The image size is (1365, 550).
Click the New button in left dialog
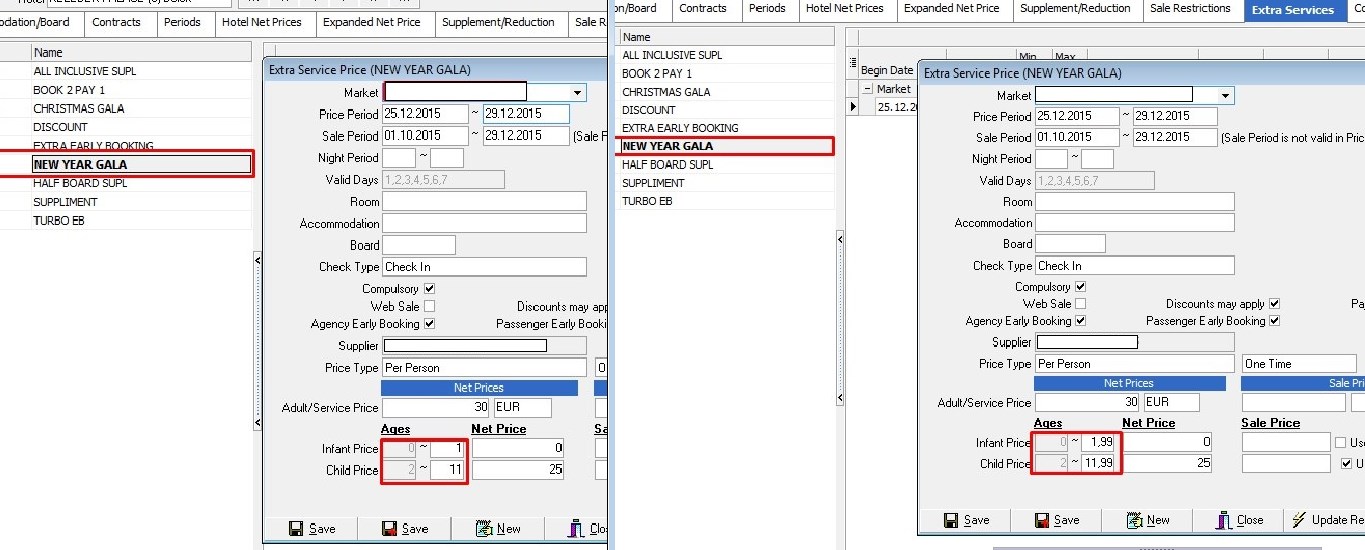498,529
